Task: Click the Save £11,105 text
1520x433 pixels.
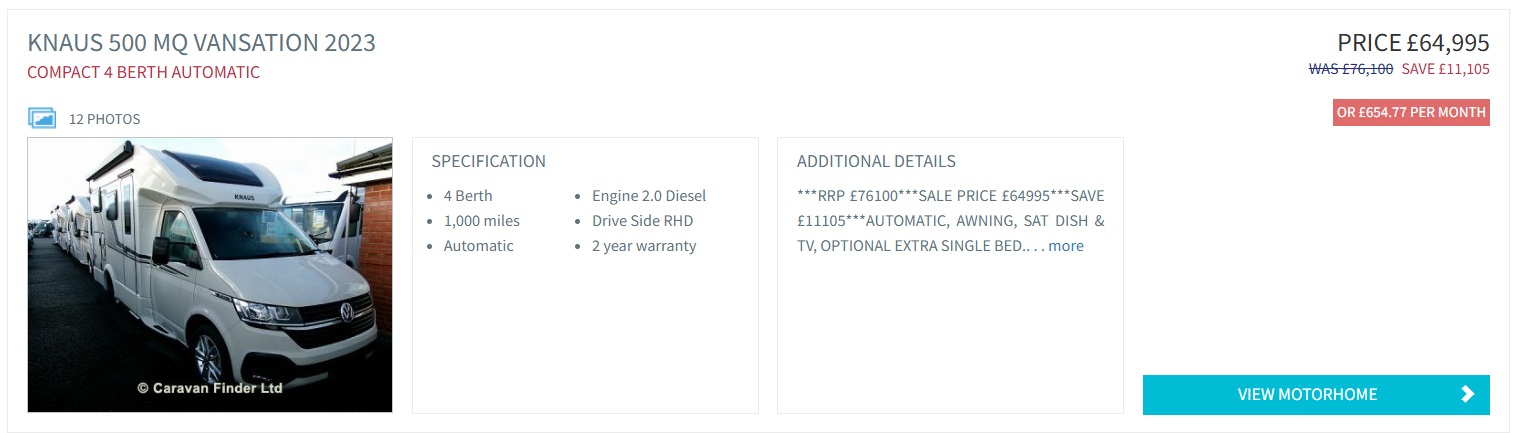Action: 1446,69
